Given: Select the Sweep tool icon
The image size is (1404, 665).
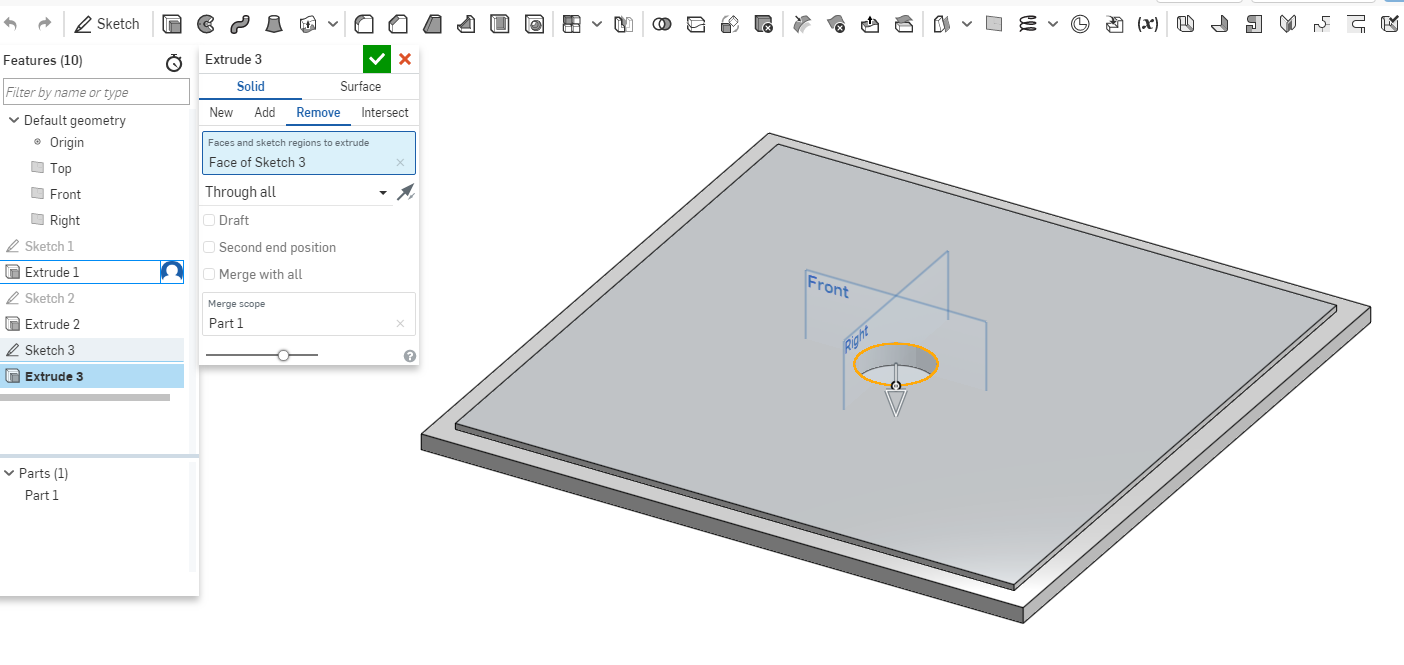Looking at the screenshot, I should (240, 24).
